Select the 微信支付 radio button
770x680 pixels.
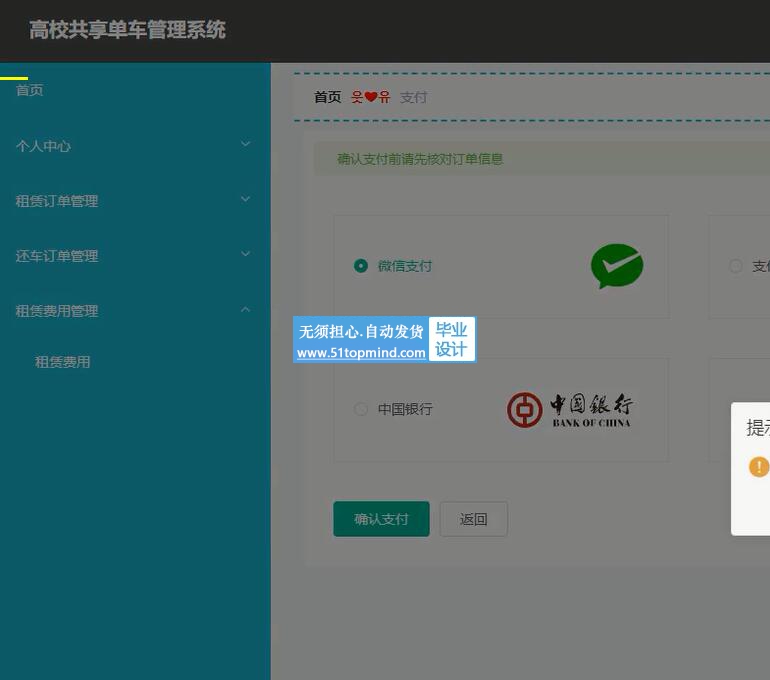tap(360, 266)
